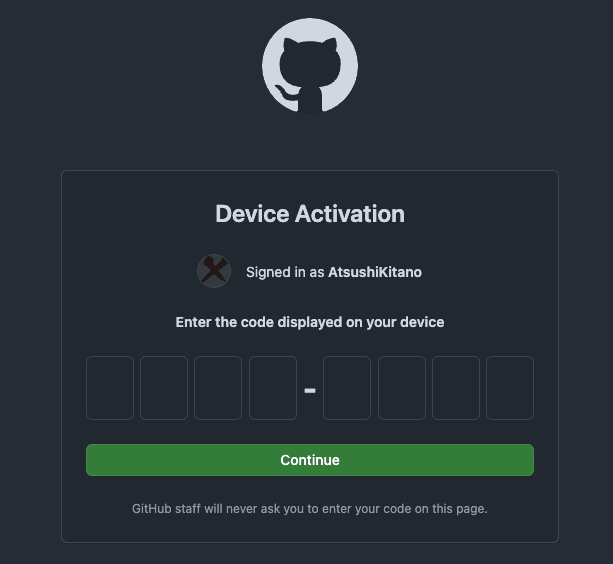613x564 pixels.
Task: Click the AtsushiKitano username text
Action: coord(375,272)
